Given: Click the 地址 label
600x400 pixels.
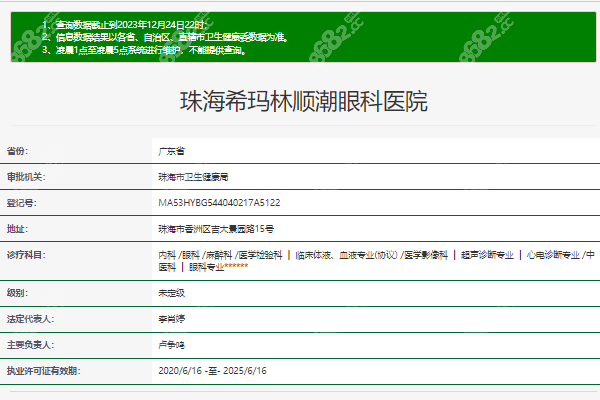Looking at the screenshot, I should (17, 229).
